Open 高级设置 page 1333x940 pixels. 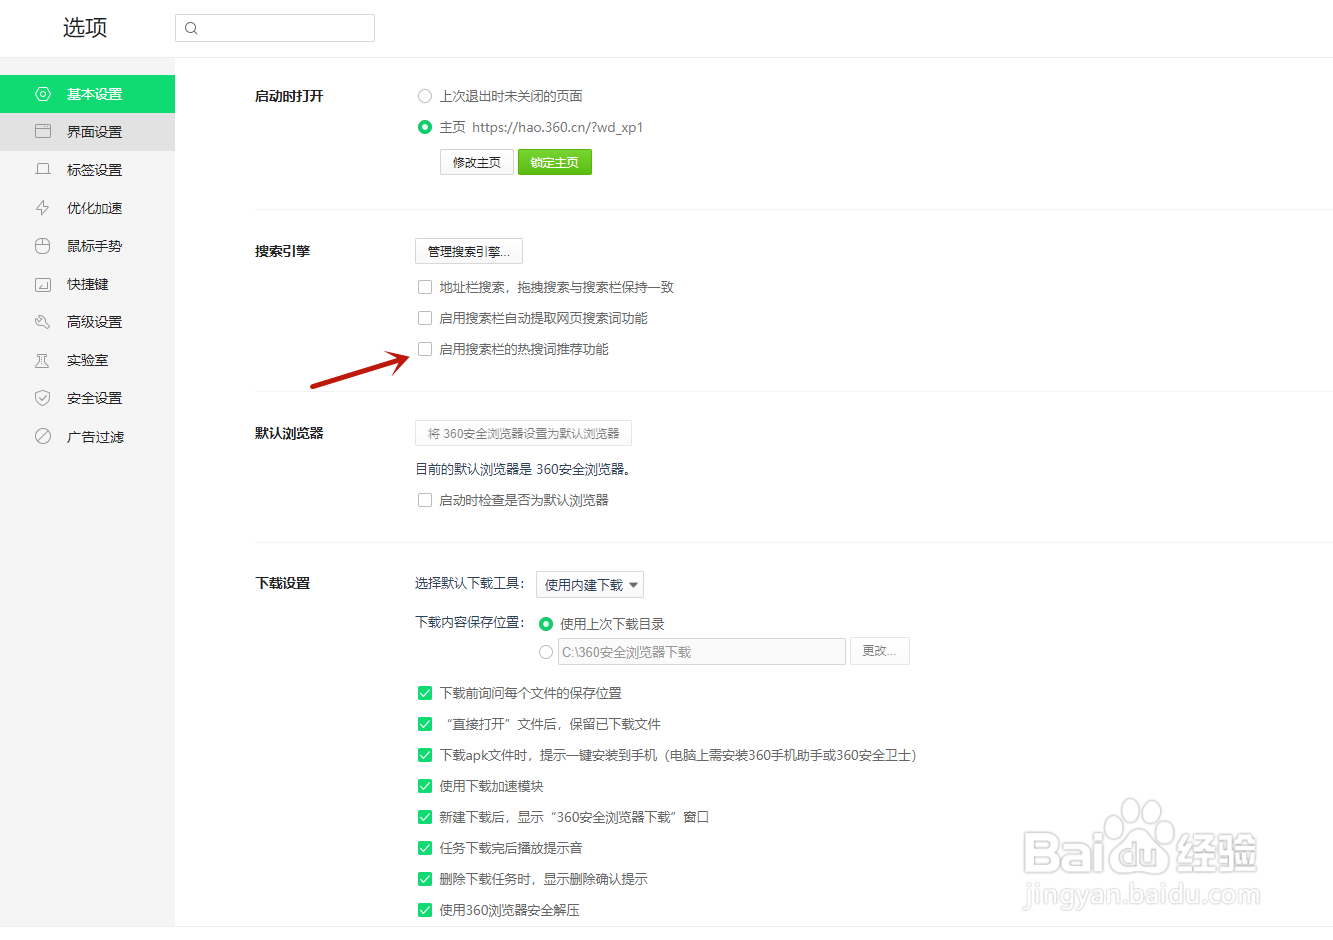87,322
